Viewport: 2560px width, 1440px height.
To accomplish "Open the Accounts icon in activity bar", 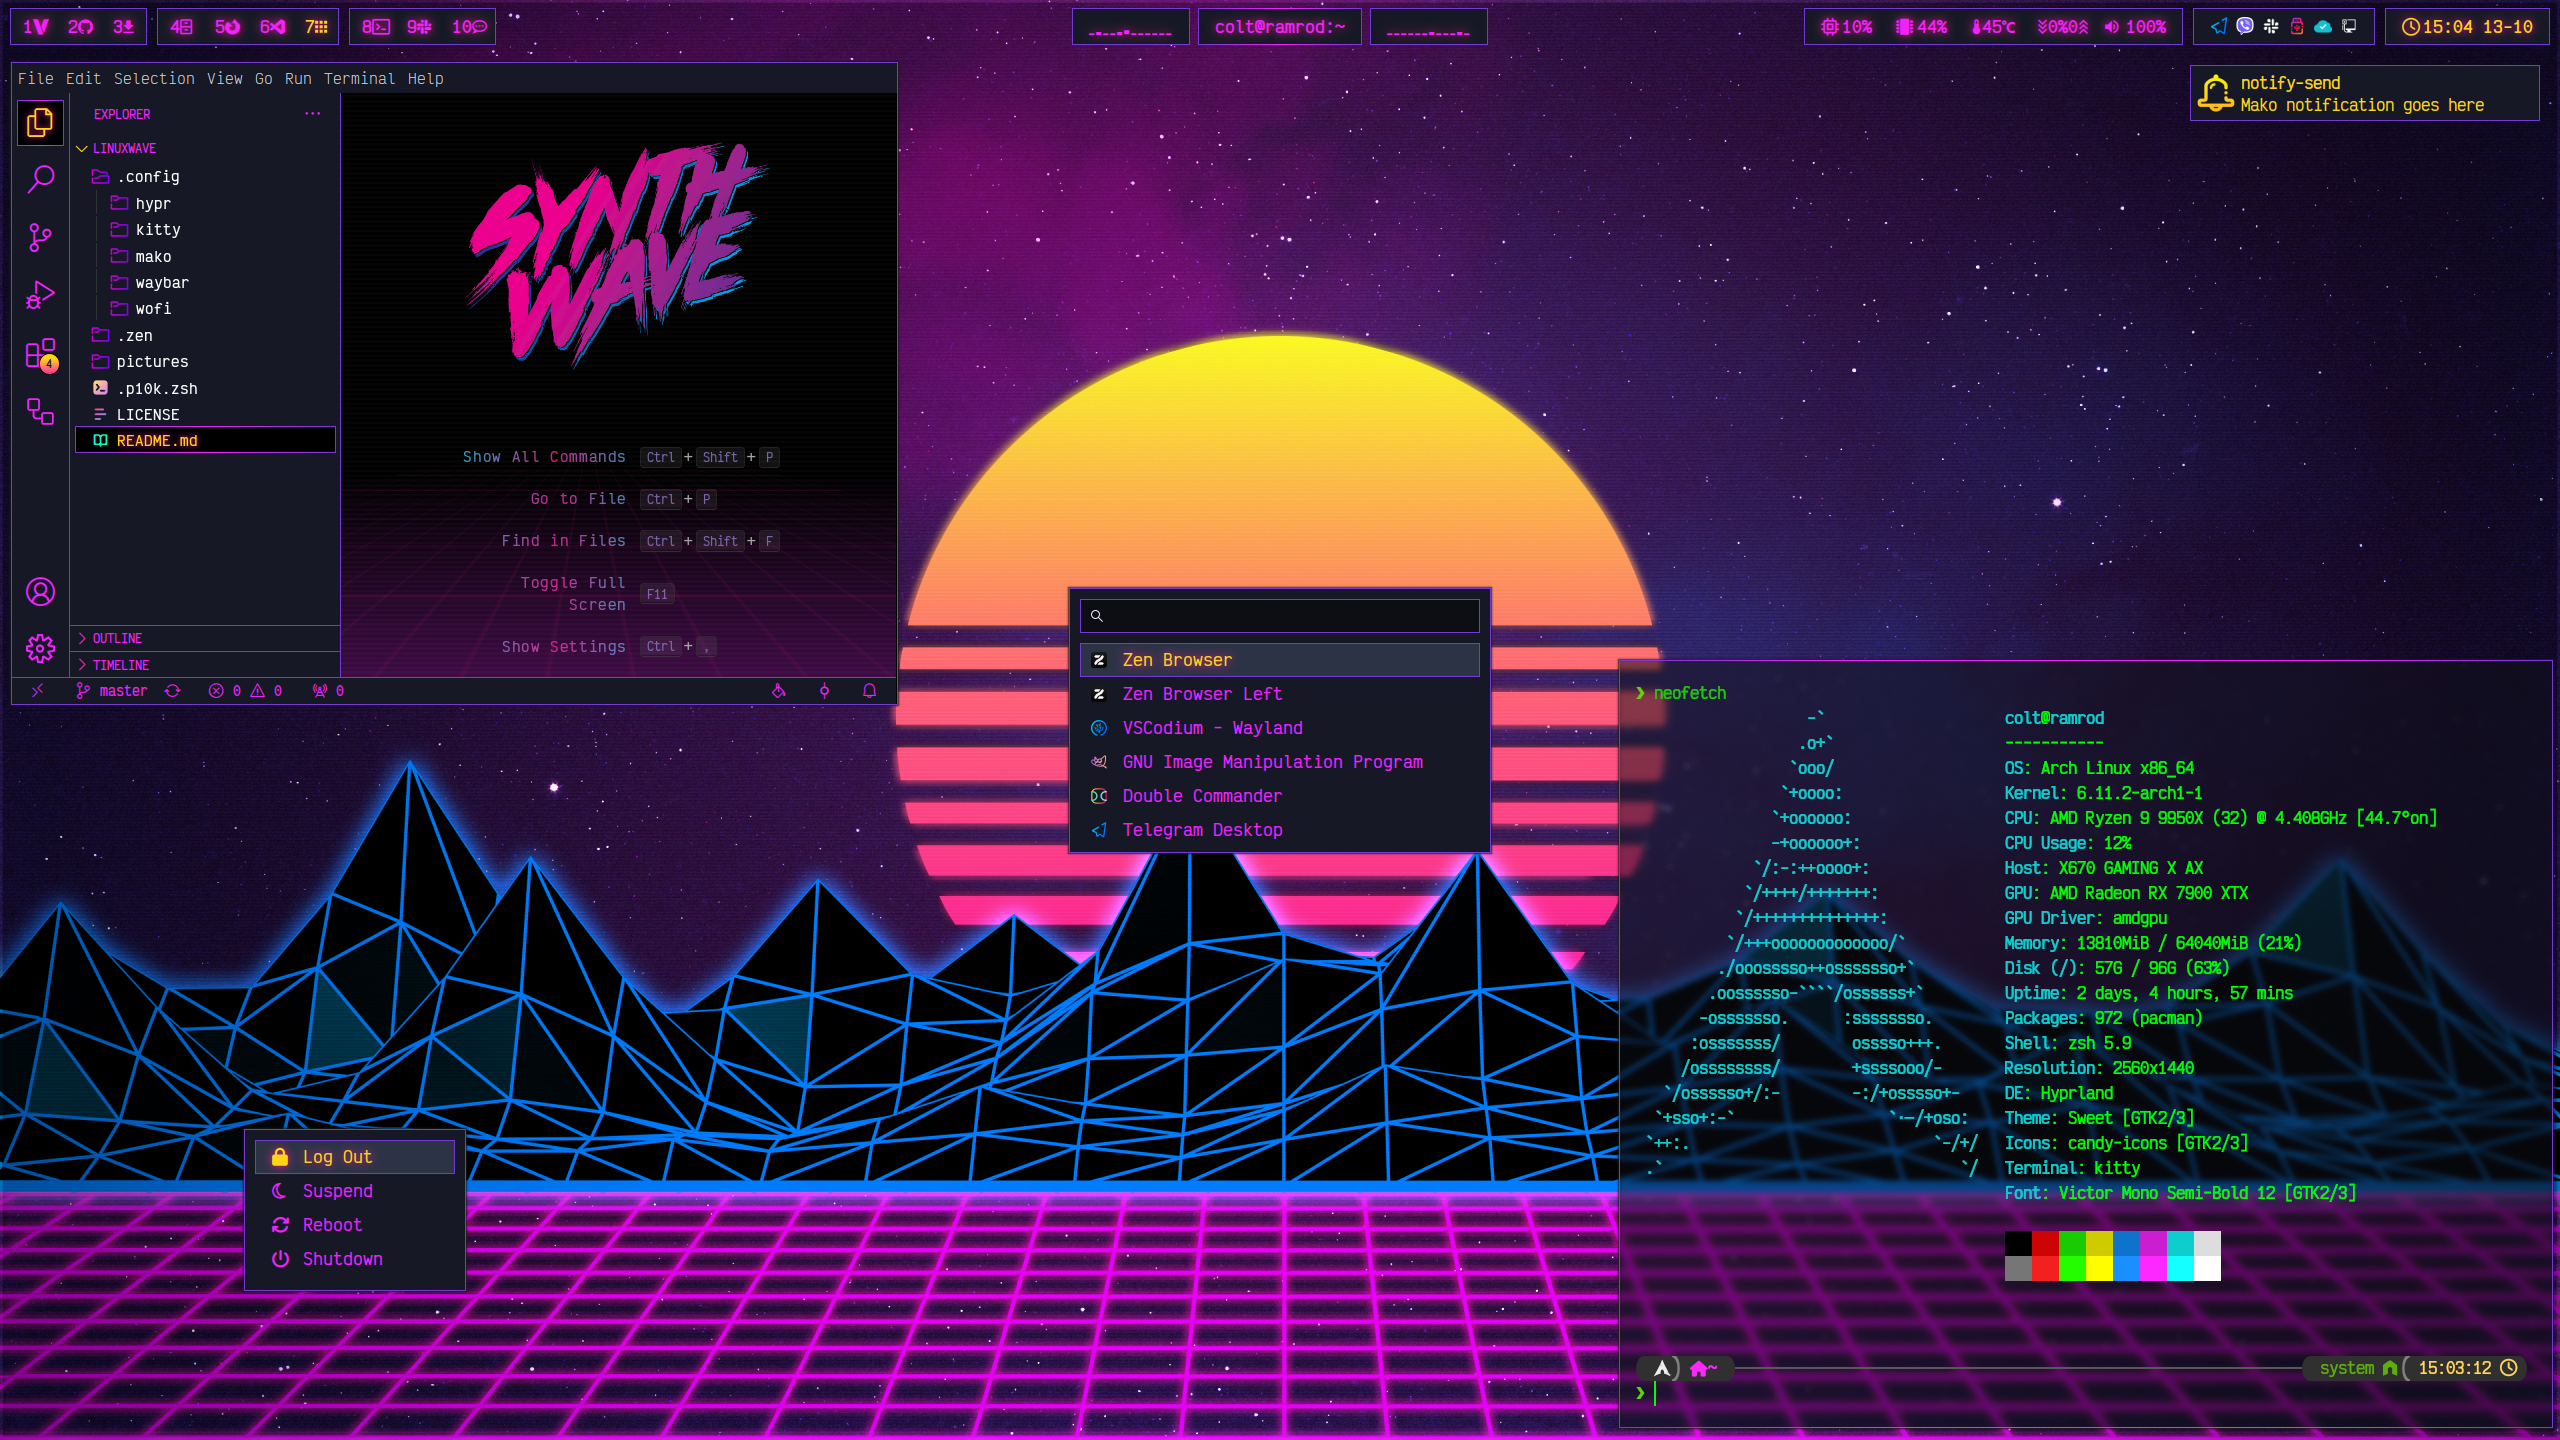I will 40,592.
